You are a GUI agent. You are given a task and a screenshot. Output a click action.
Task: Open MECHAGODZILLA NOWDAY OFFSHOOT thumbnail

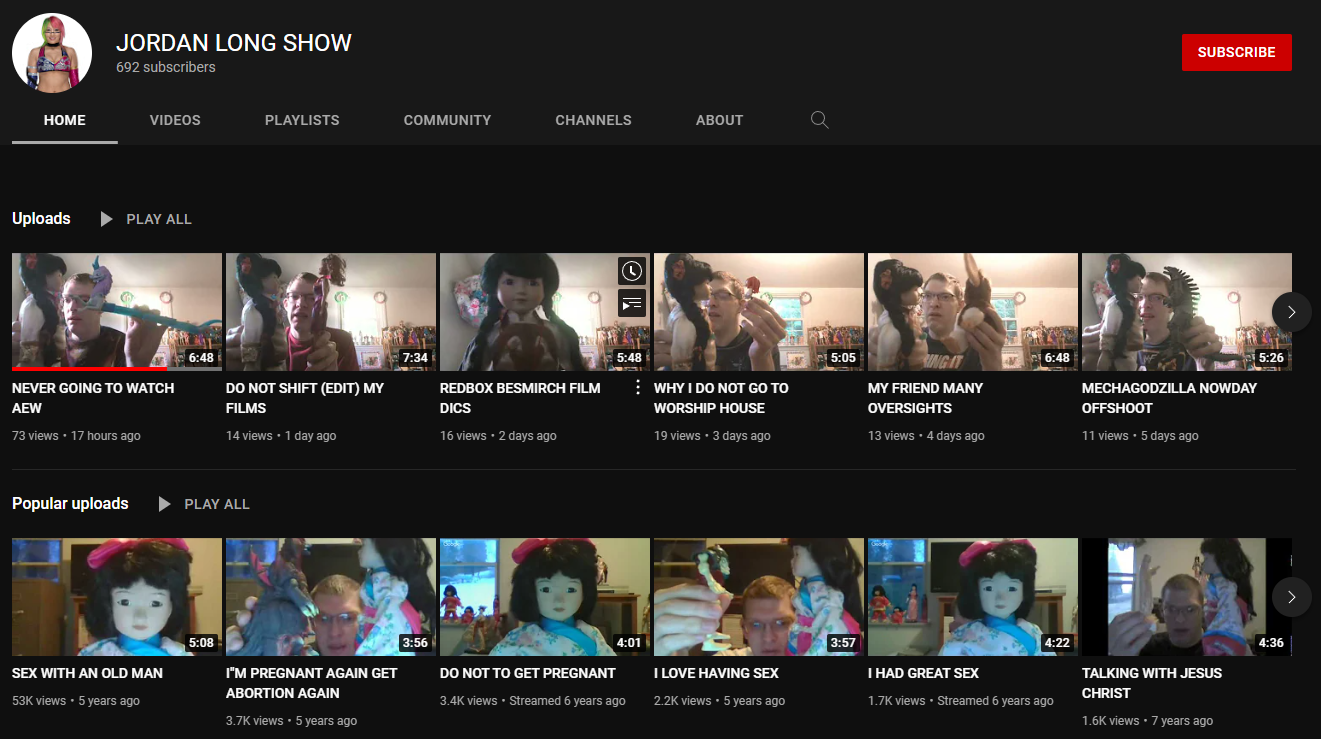coord(1187,312)
